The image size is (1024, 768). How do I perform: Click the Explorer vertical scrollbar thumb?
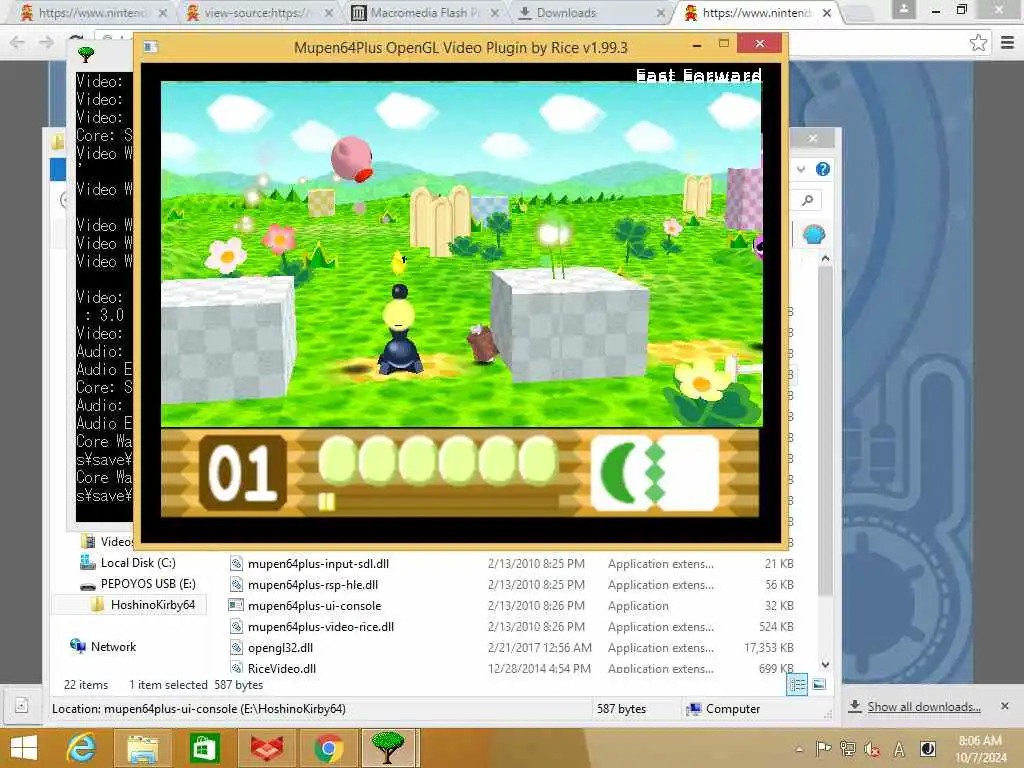coord(825,431)
